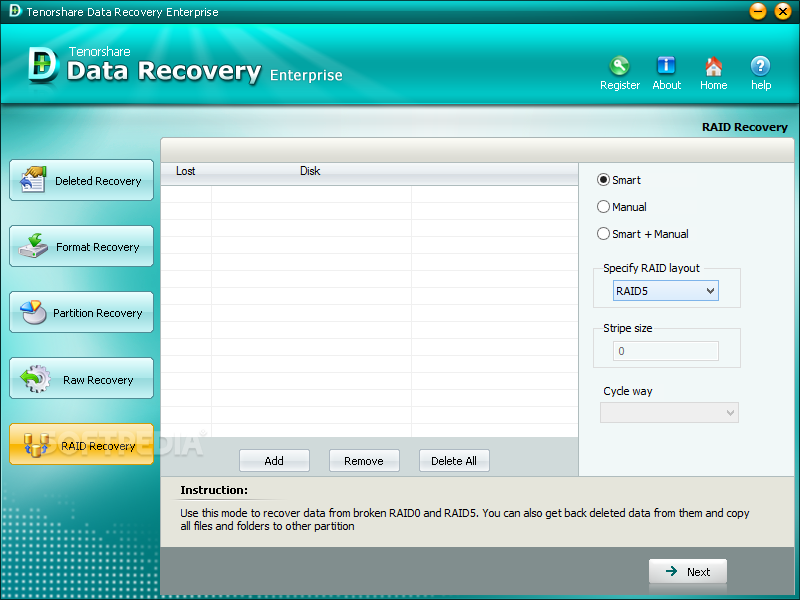800x600 pixels.
Task: Click the 'Specify RAID layout' label
Action: [651, 268]
